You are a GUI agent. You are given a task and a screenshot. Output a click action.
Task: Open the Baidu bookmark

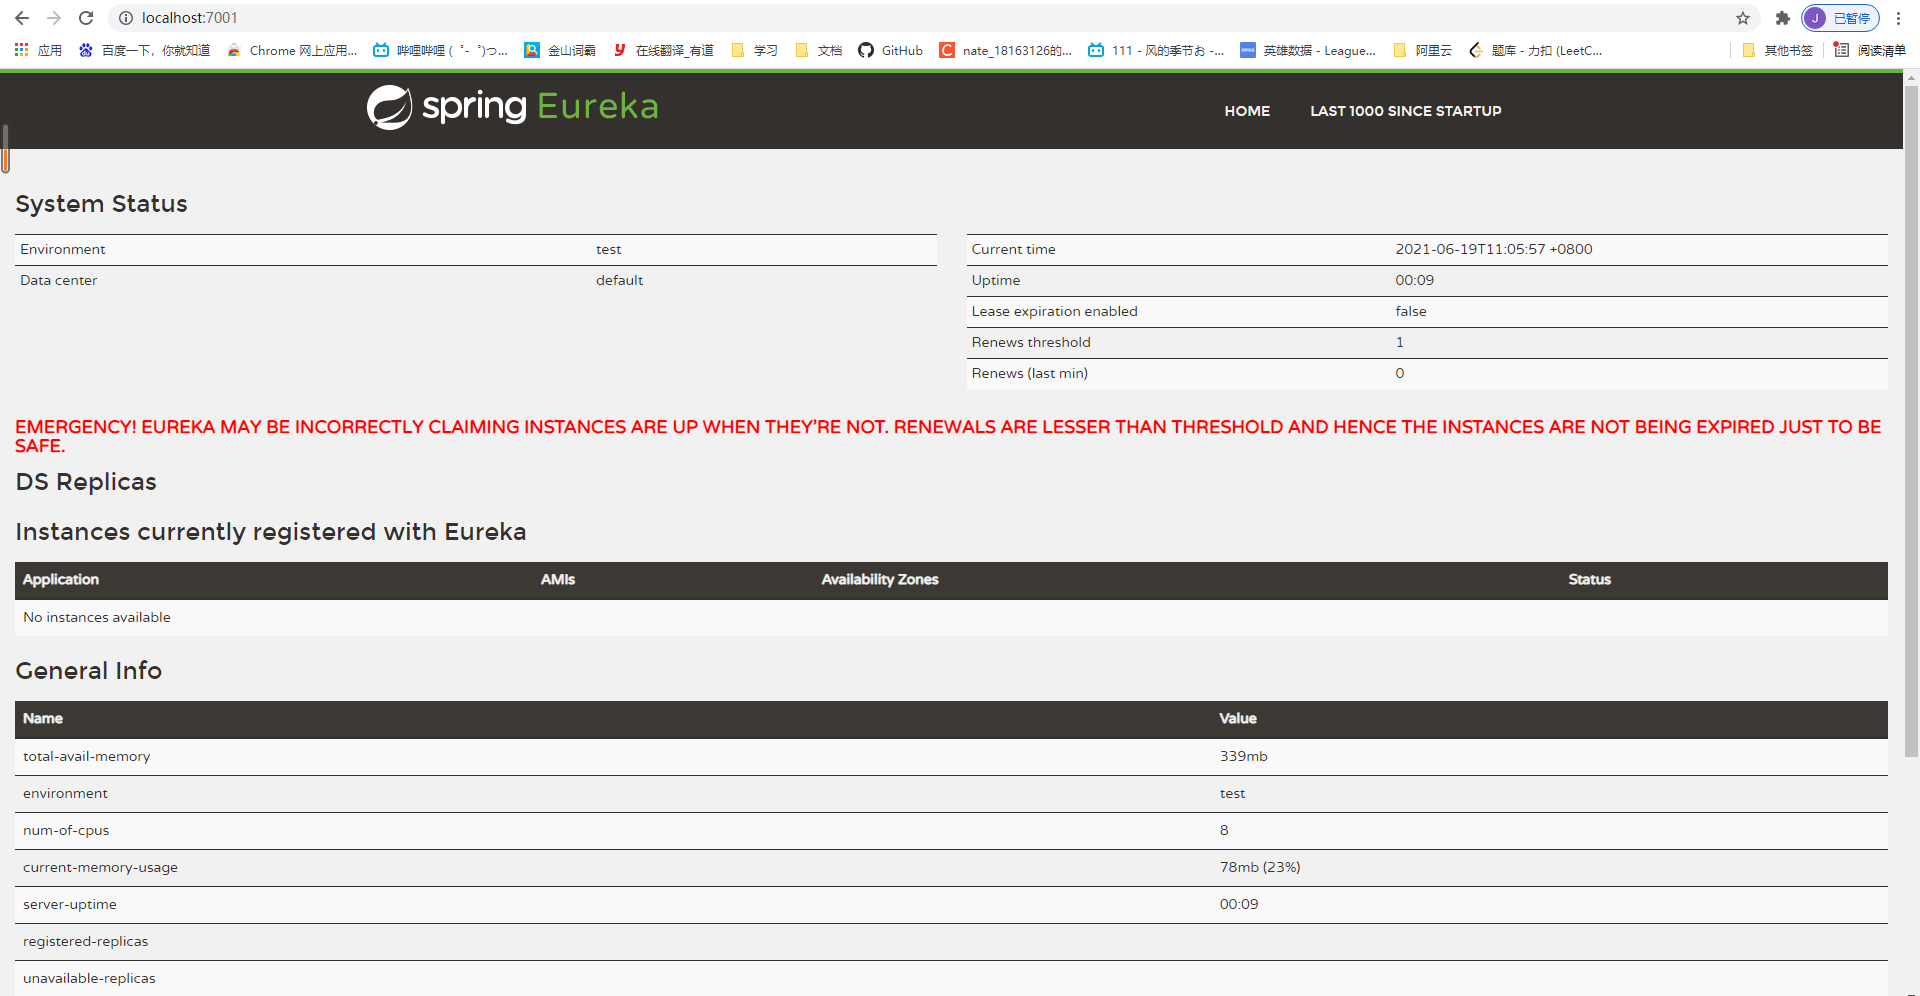144,50
